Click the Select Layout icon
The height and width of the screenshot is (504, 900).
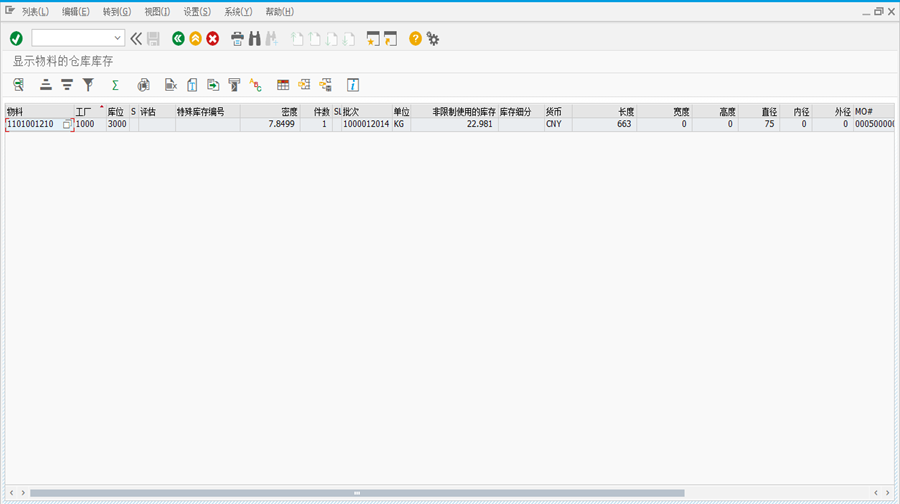(304, 85)
